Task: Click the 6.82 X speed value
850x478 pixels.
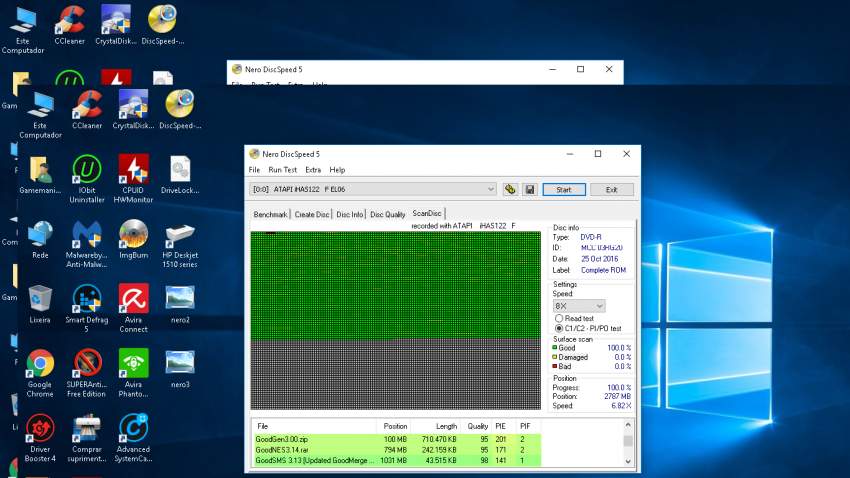Action: (621, 406)
